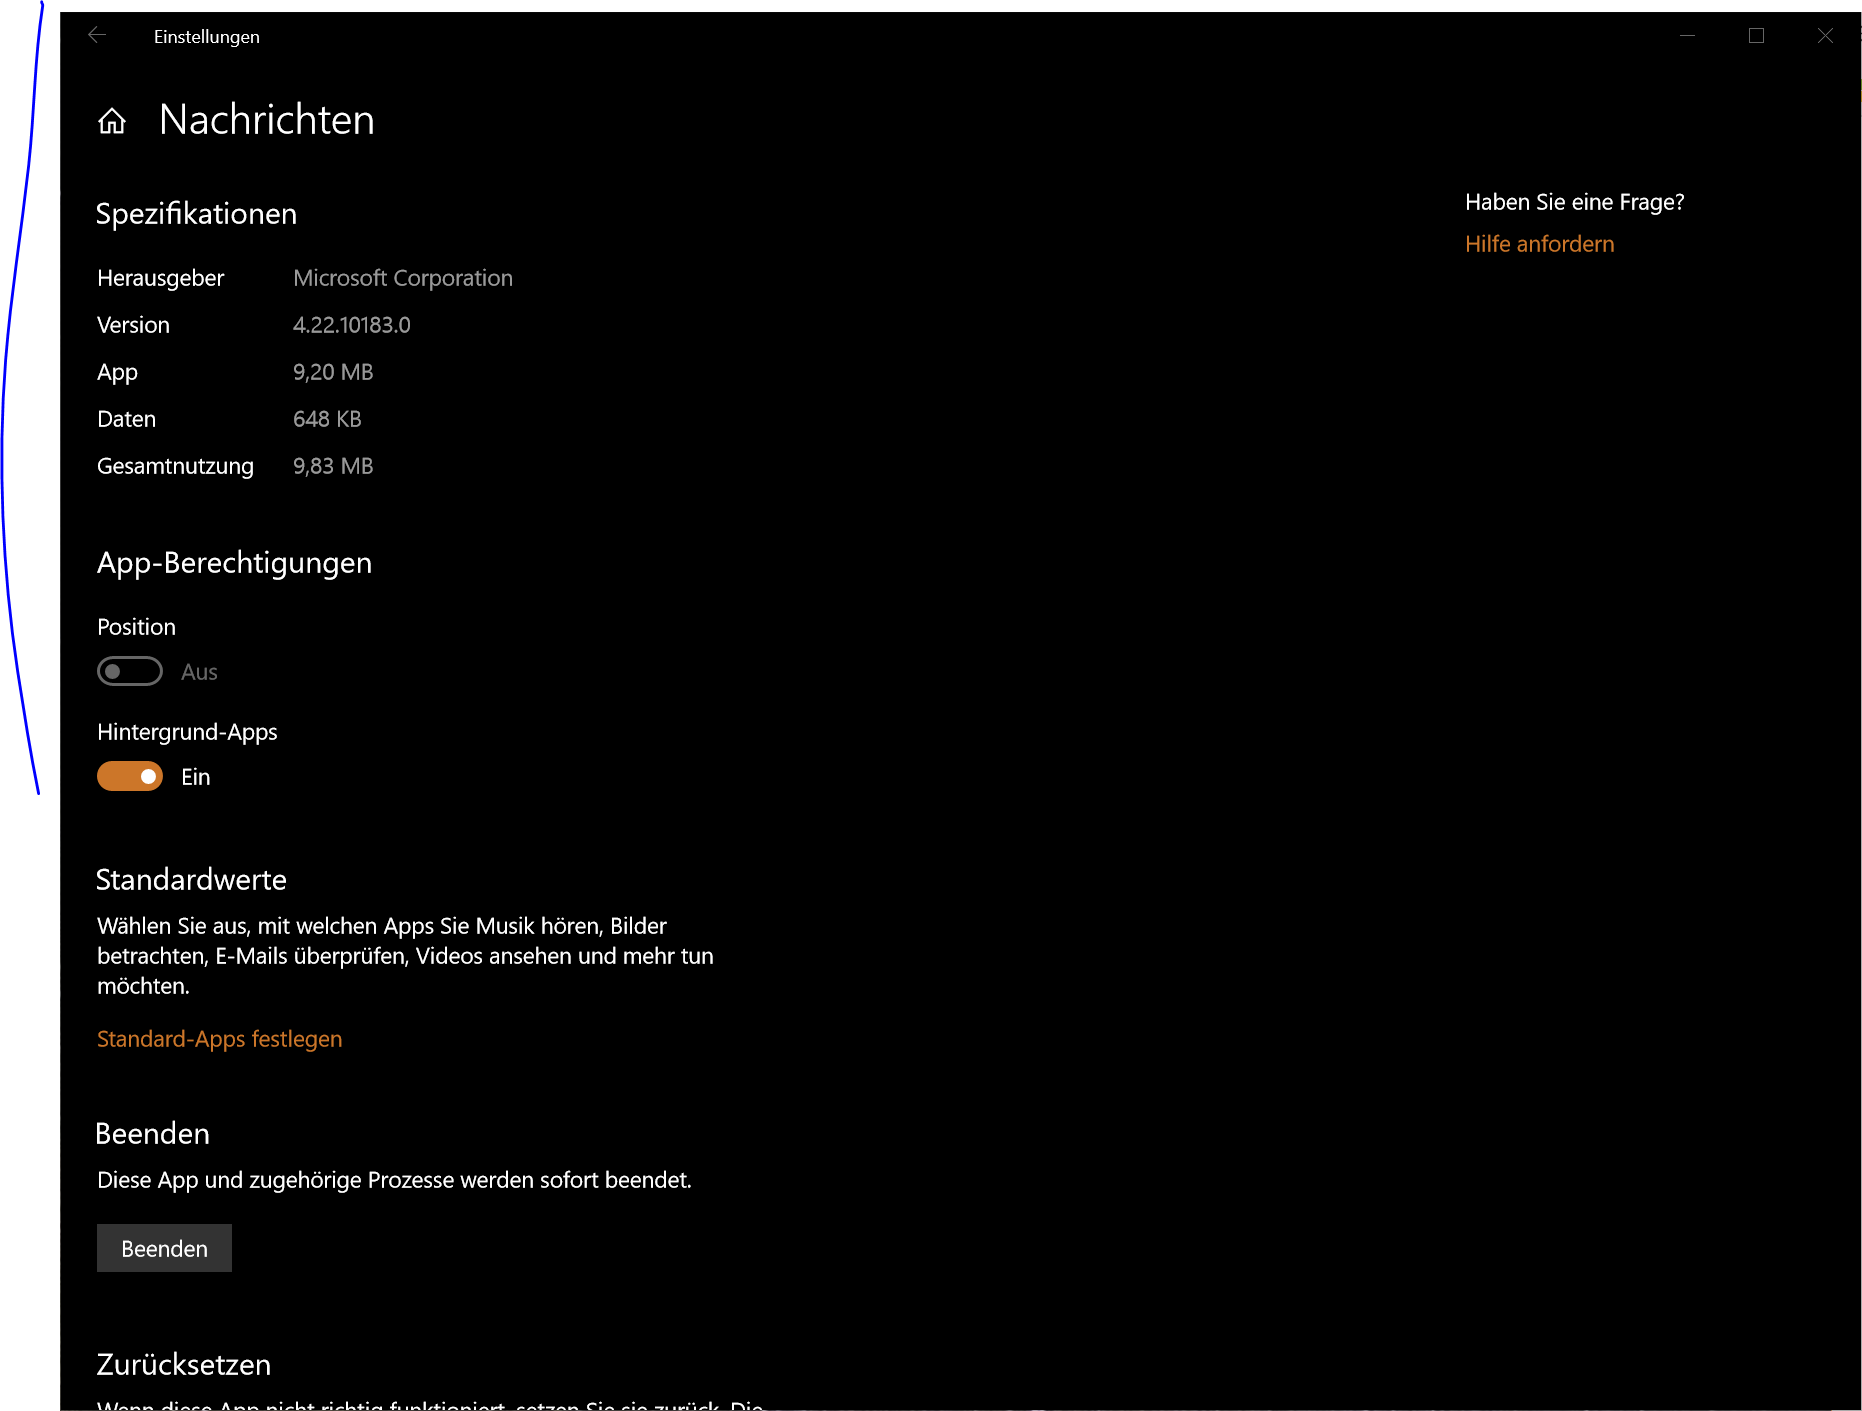Image resolution: width=1862 pixels, height=1411 pixels.
Task: Toggle the Position permission switch
Action: coord(130,671)
